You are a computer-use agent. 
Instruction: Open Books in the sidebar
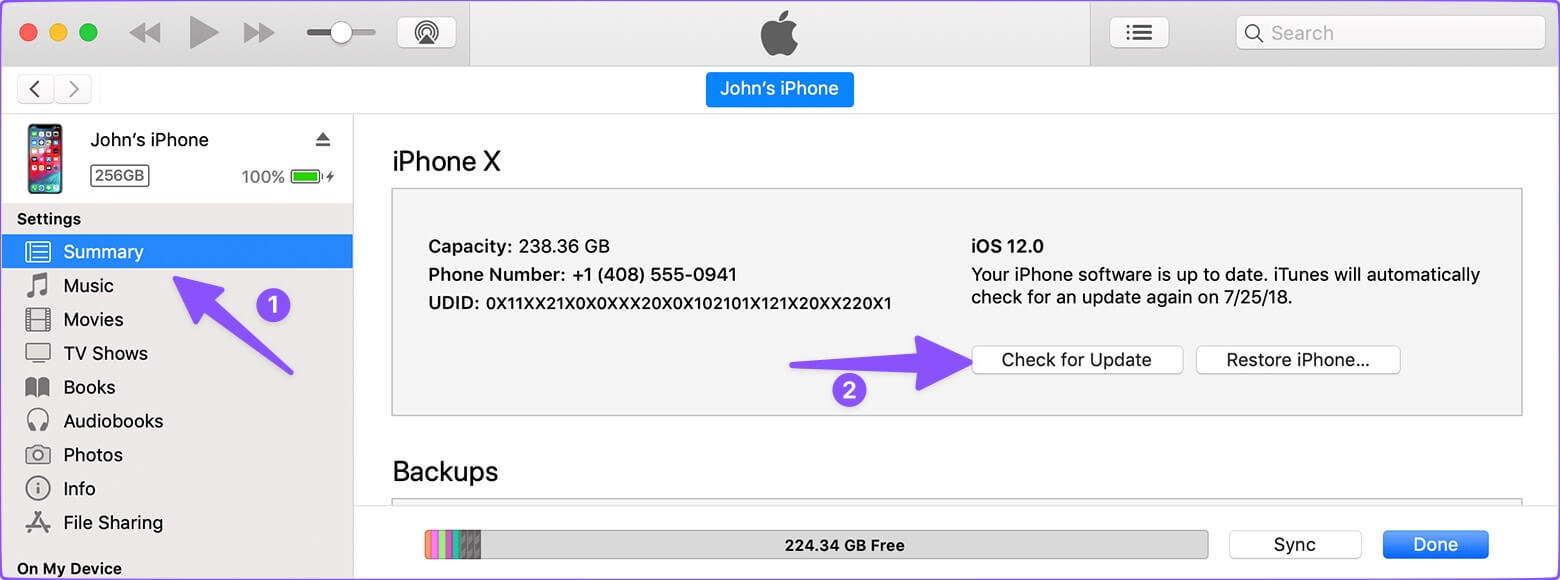[x=176, y=387]
